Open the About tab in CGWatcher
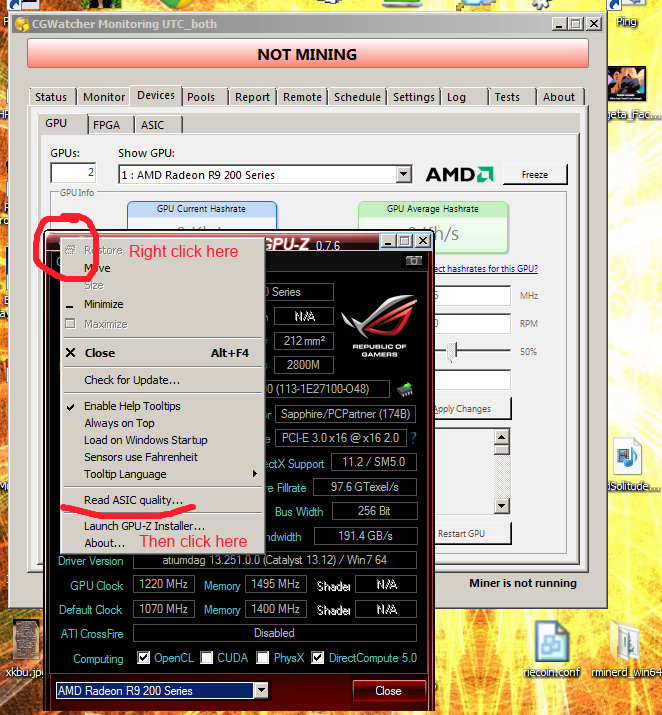Image resolution: width=662 pixels, height=715 pixels. (x=559, y=97)
